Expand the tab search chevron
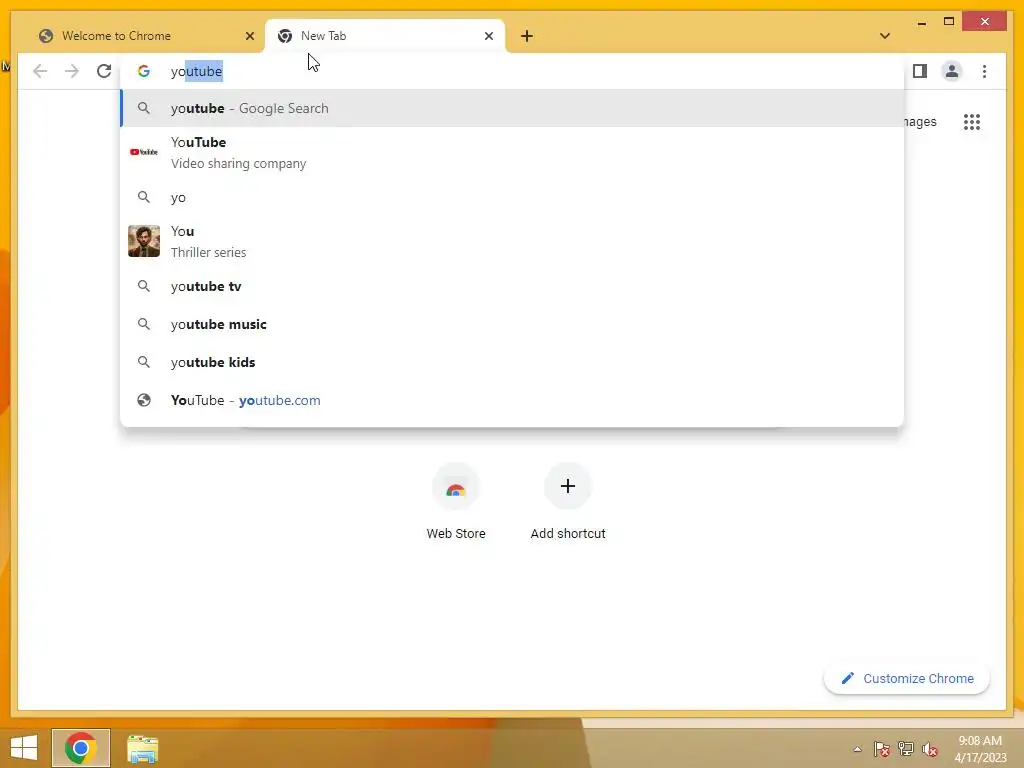The width and height of the screenshot is (1024, 768). coord(885,36)
